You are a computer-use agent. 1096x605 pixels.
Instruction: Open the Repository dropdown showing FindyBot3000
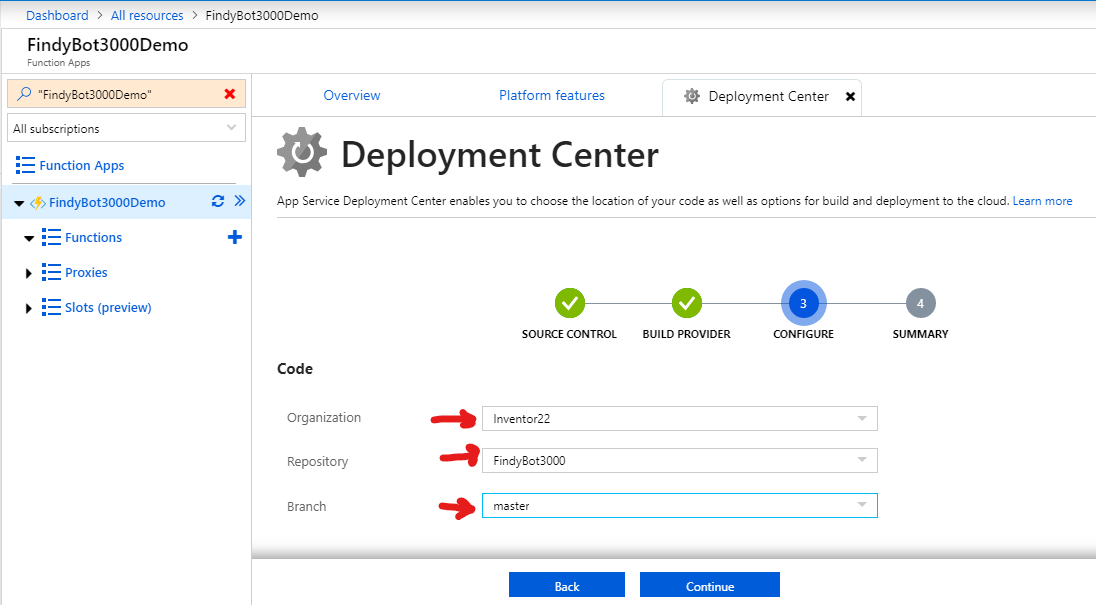tap(679, 460)
